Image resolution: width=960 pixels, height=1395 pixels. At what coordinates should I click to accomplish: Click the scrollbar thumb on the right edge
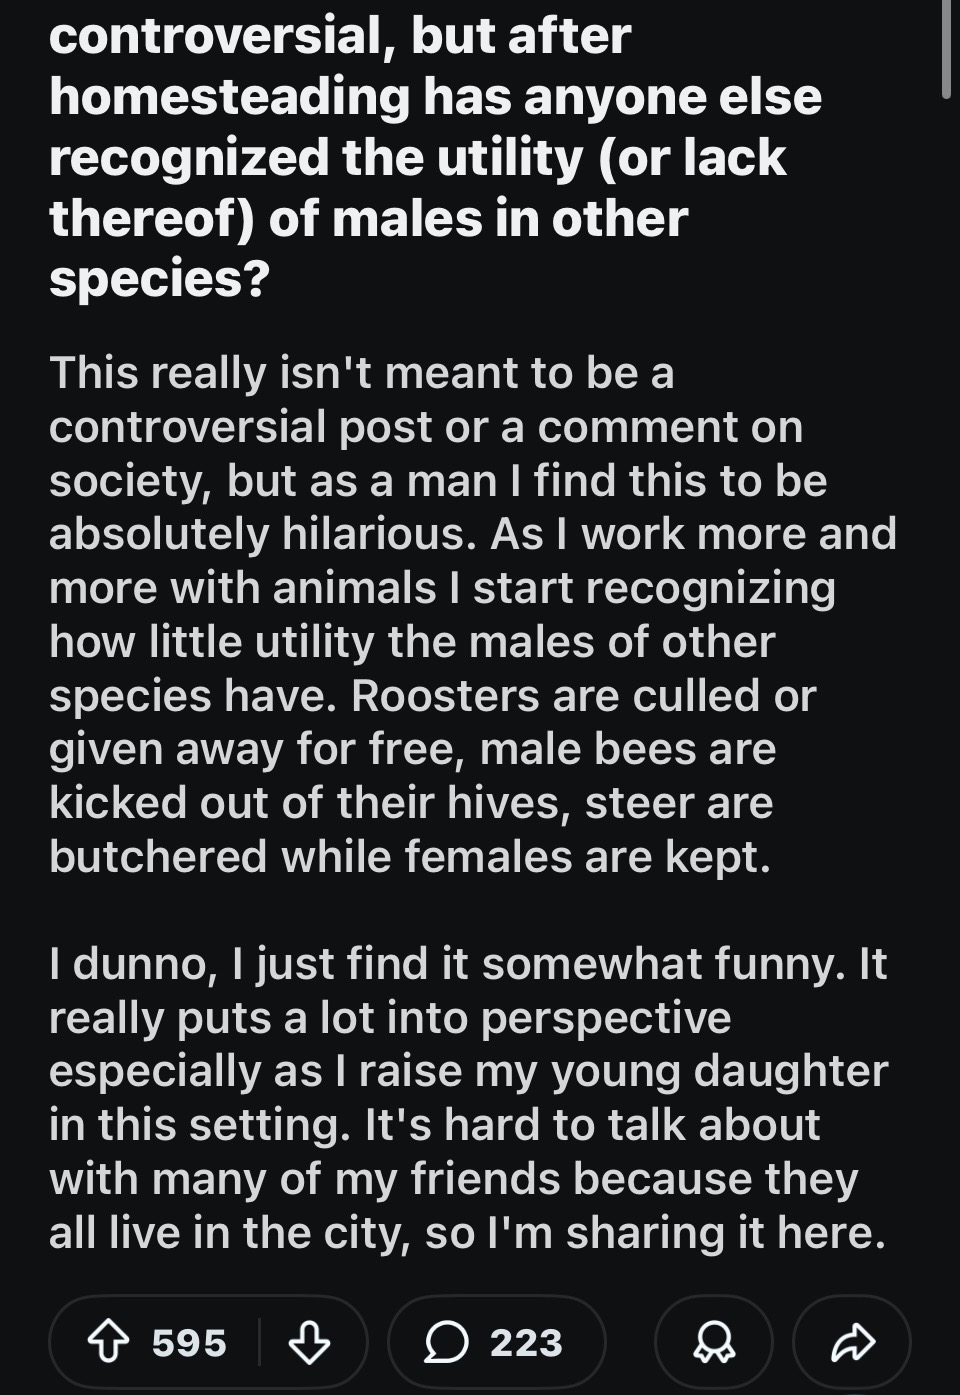(947, 48)
